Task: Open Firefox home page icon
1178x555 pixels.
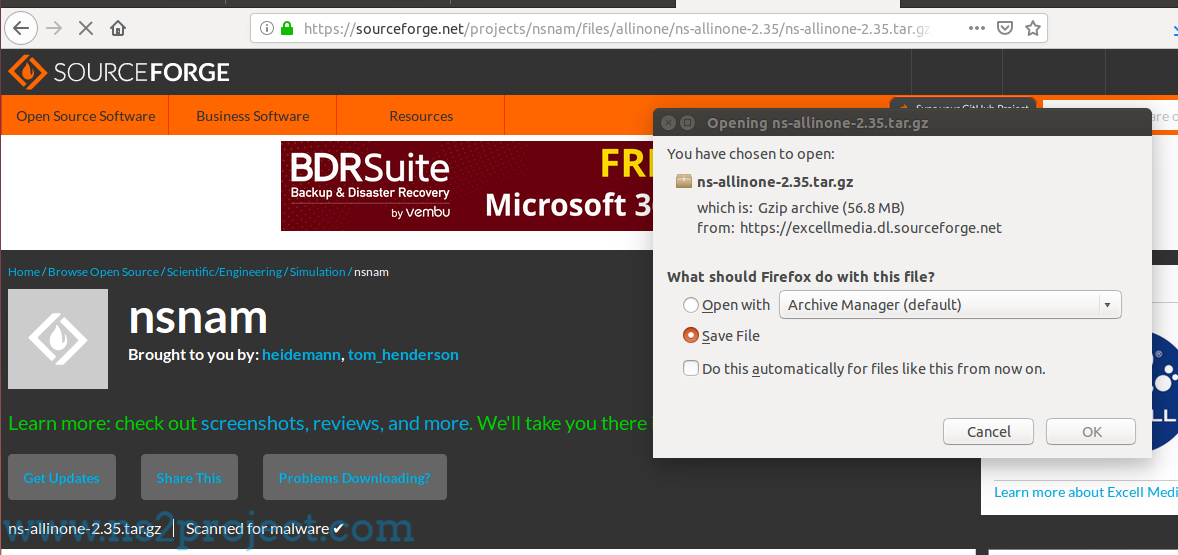Action: (x=118, y=29)
